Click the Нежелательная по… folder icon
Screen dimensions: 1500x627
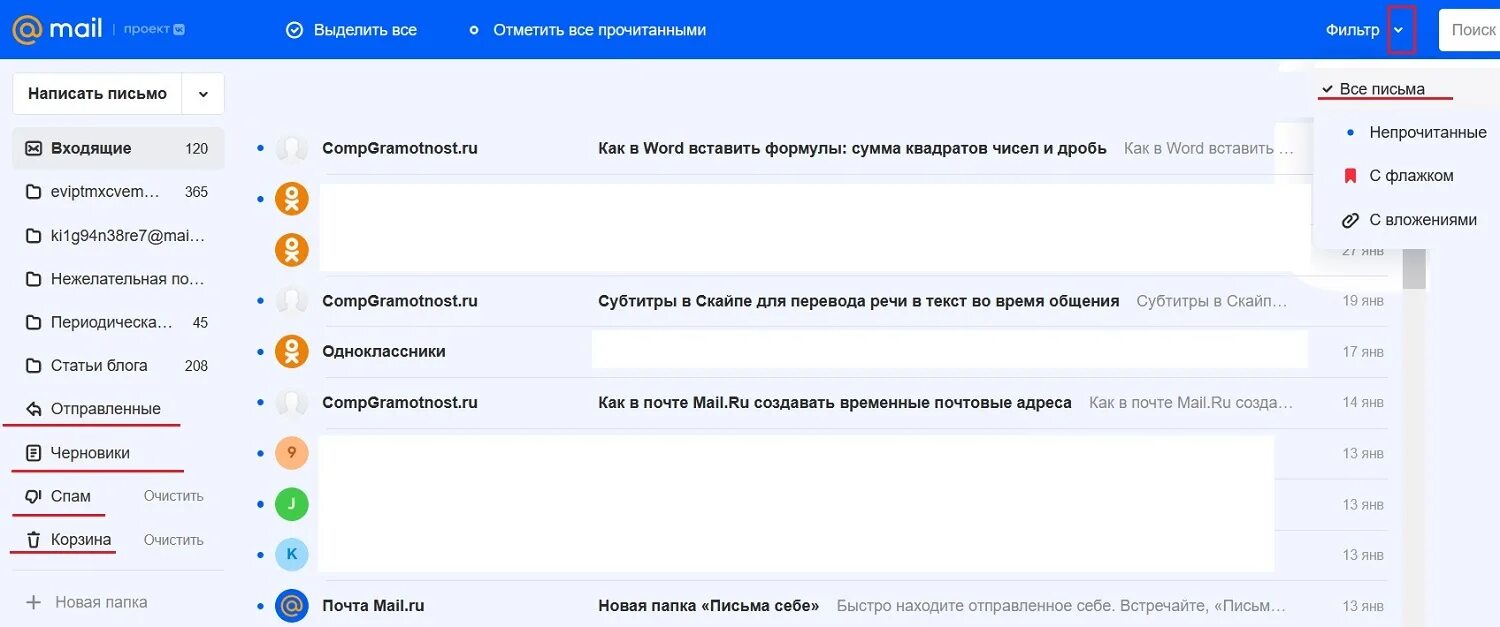33,279
